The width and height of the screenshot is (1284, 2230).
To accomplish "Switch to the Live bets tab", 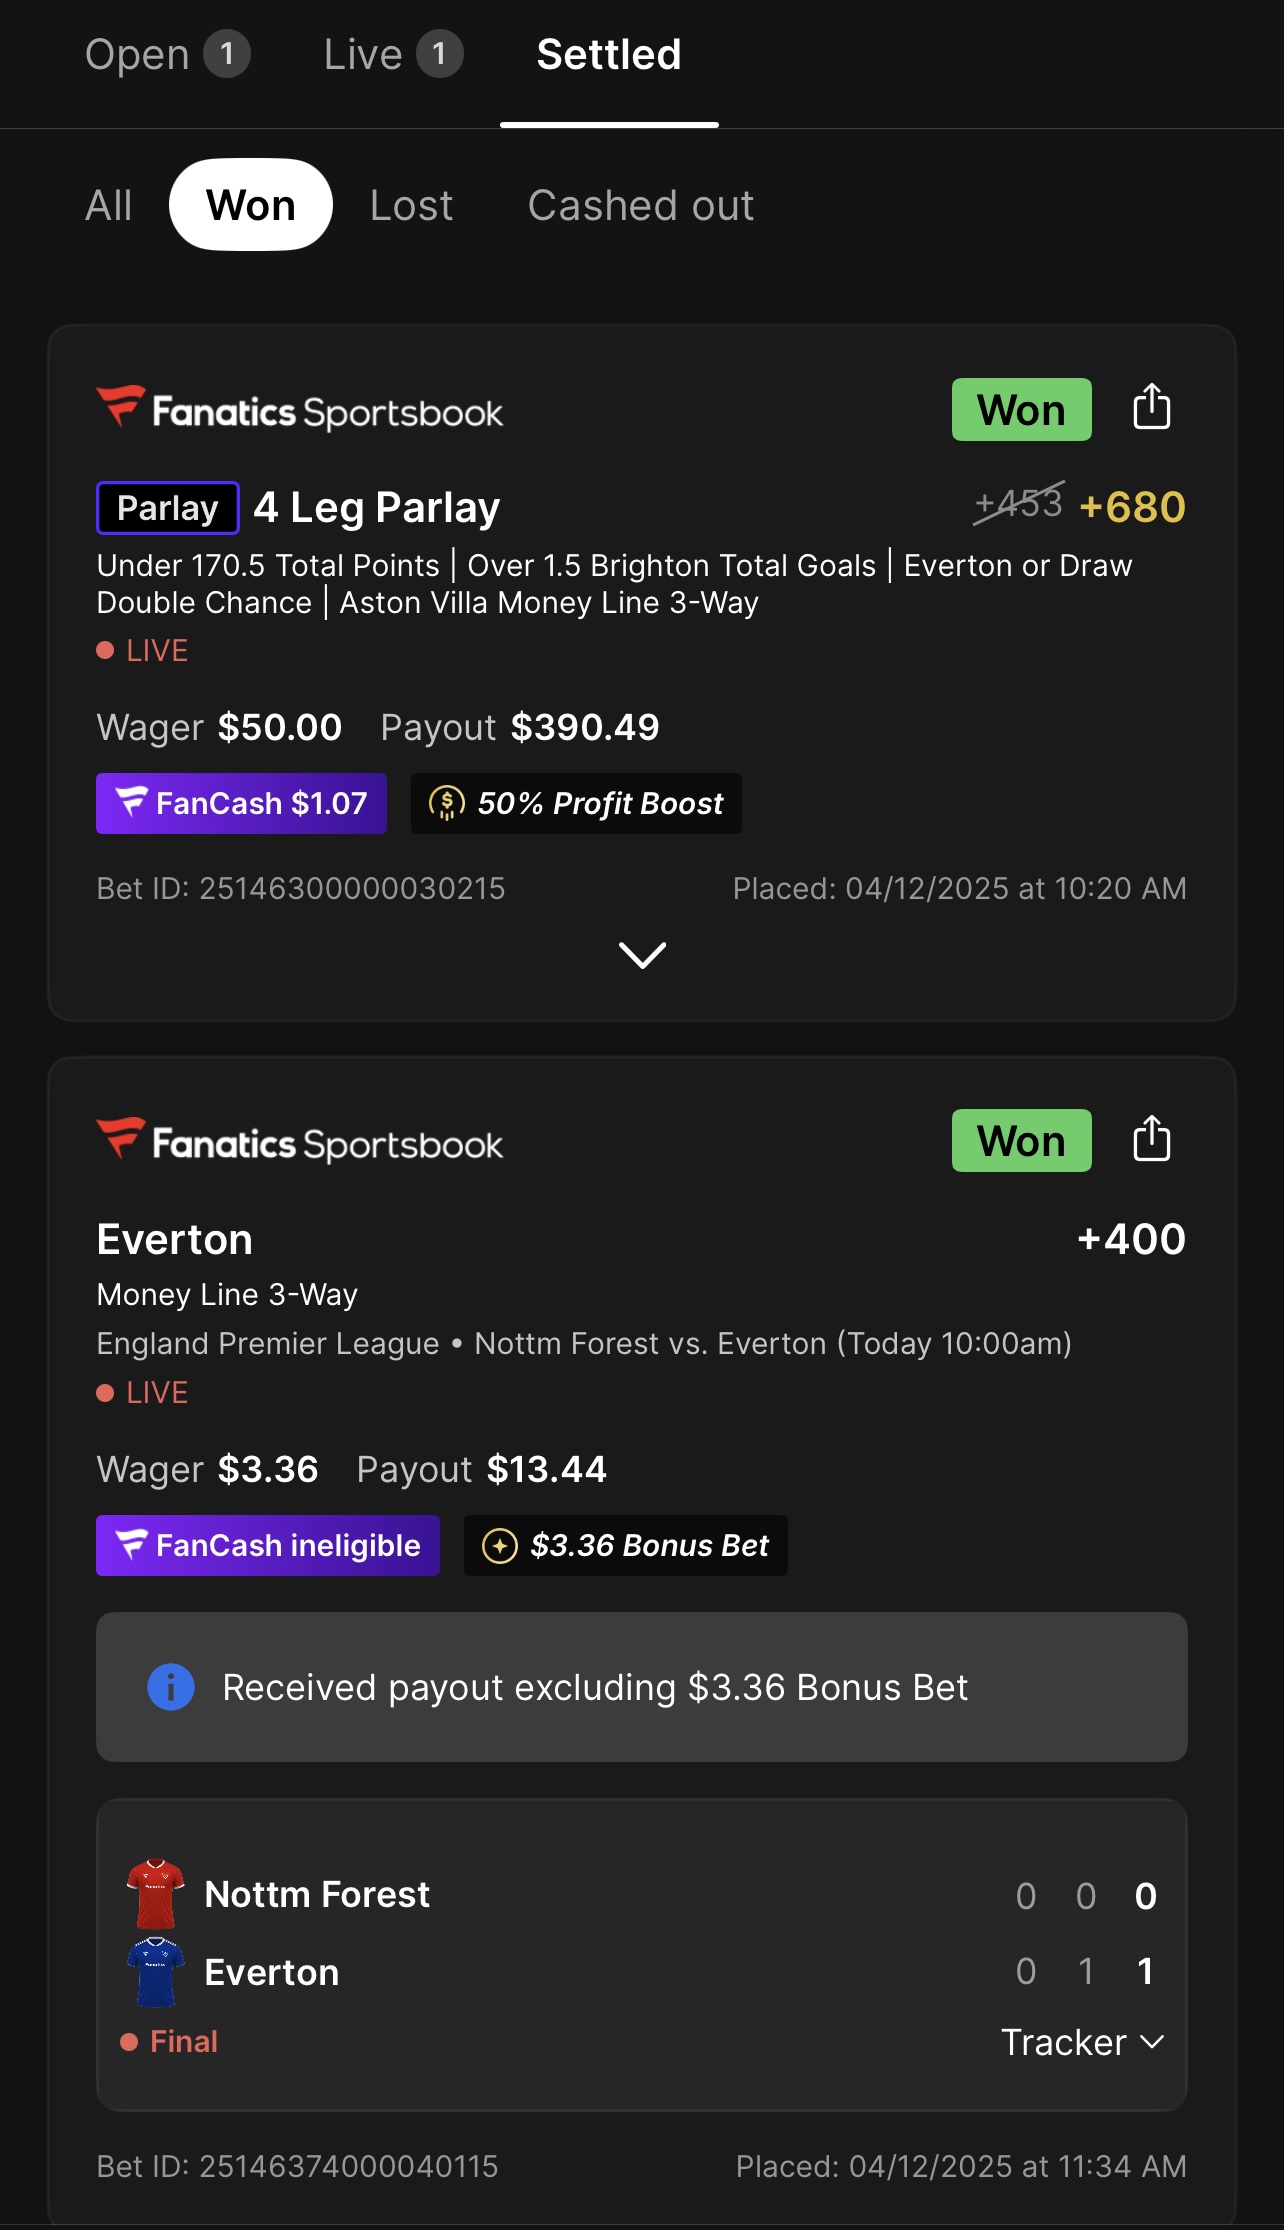I will (392, 54).
